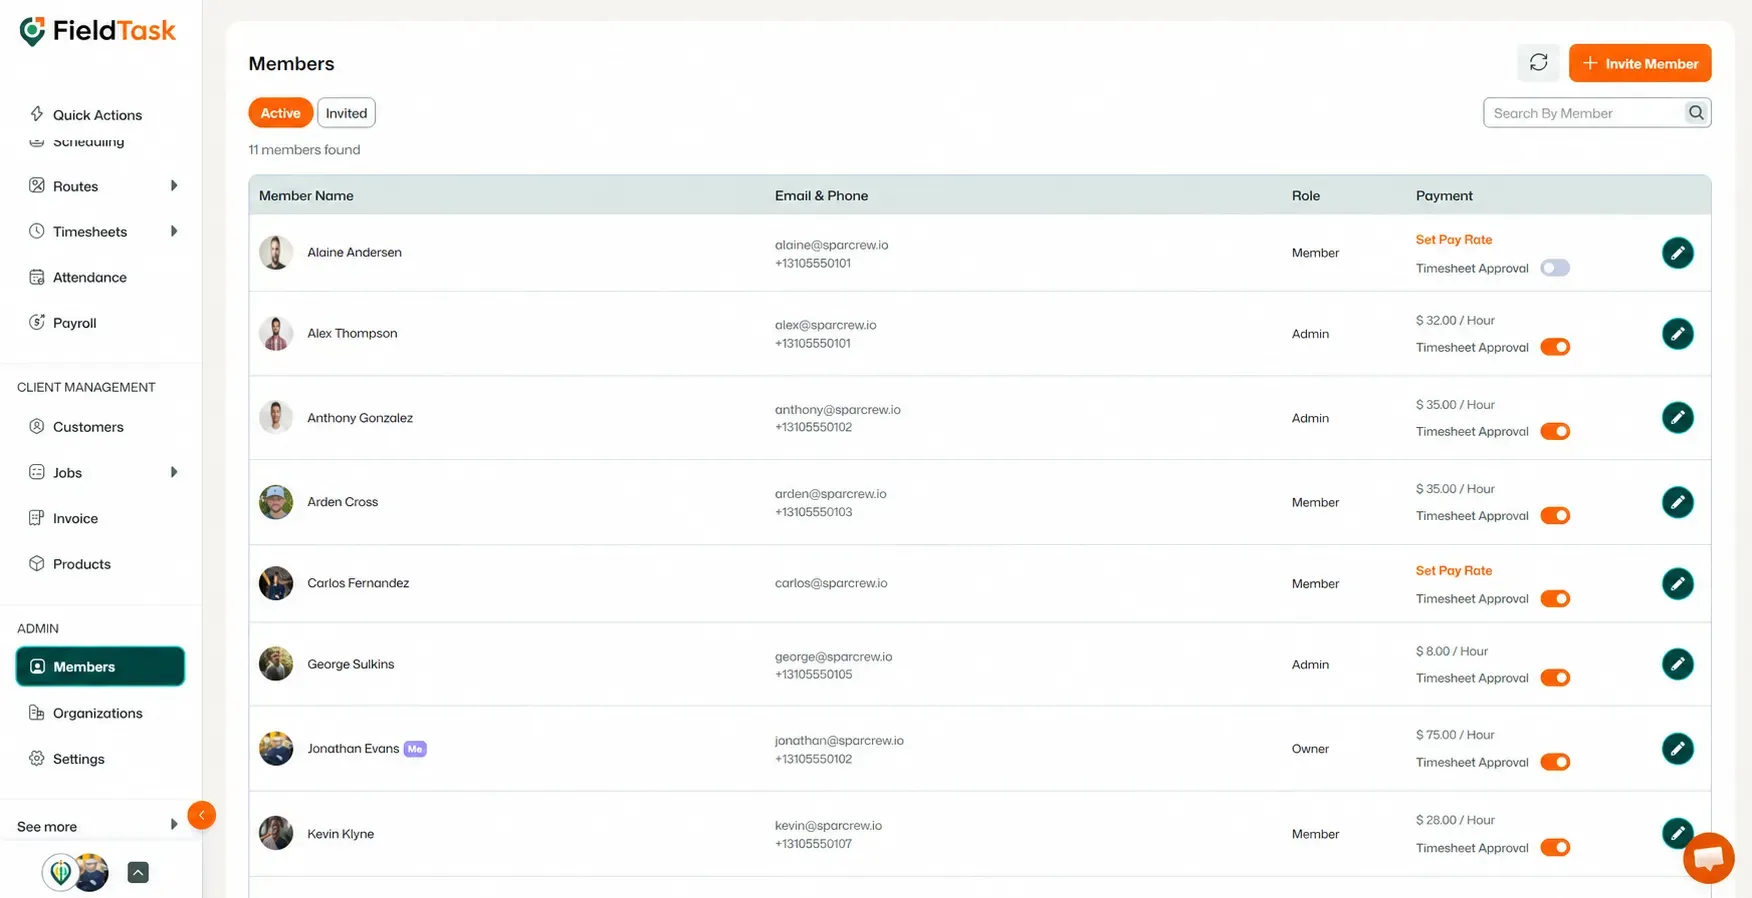
Task: Click the search magnifier icon
Action: [x=1696, y=113]
